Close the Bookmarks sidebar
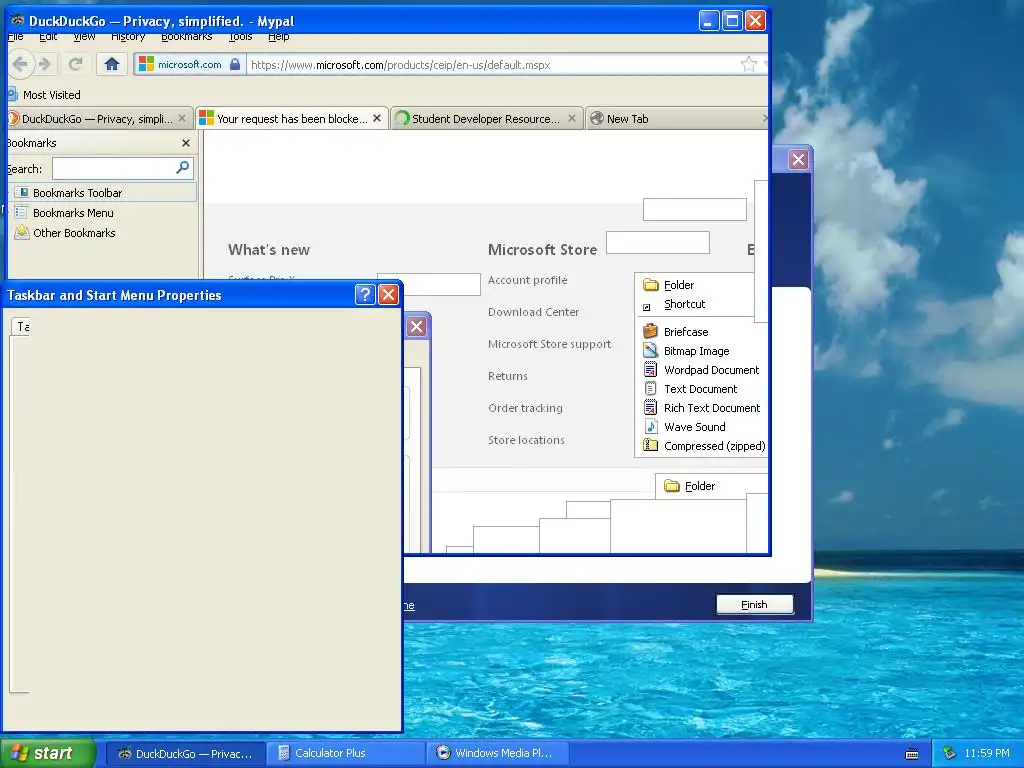The image size is (1024, 768). tap(186, 143)
